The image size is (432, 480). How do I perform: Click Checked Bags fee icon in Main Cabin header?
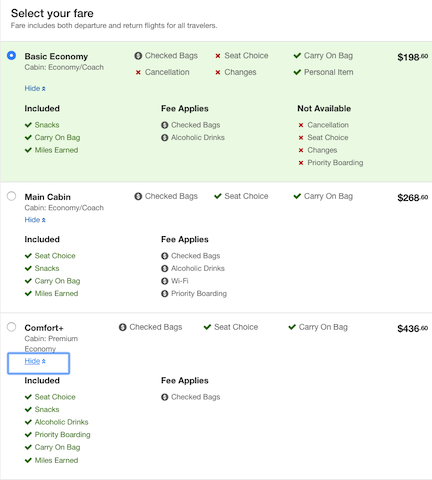(138, 196)
